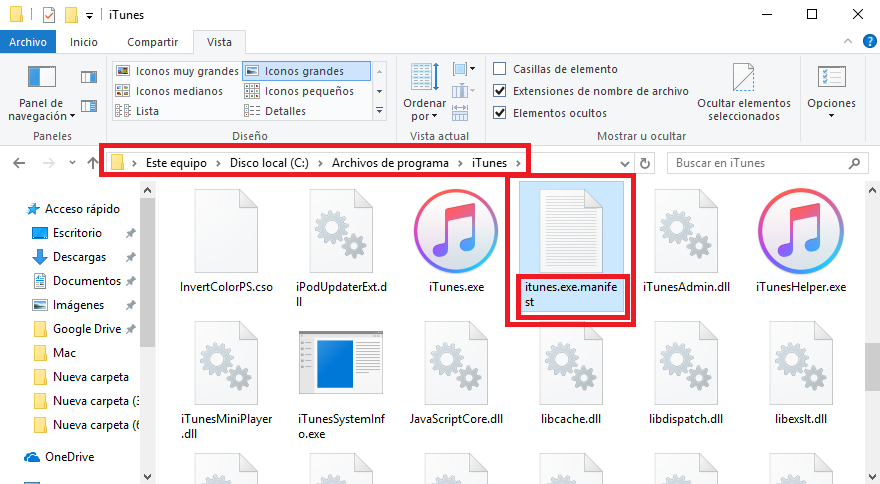Switch to the Compartir tab
This screenshot has height=484, width=880.
(152, 42)
